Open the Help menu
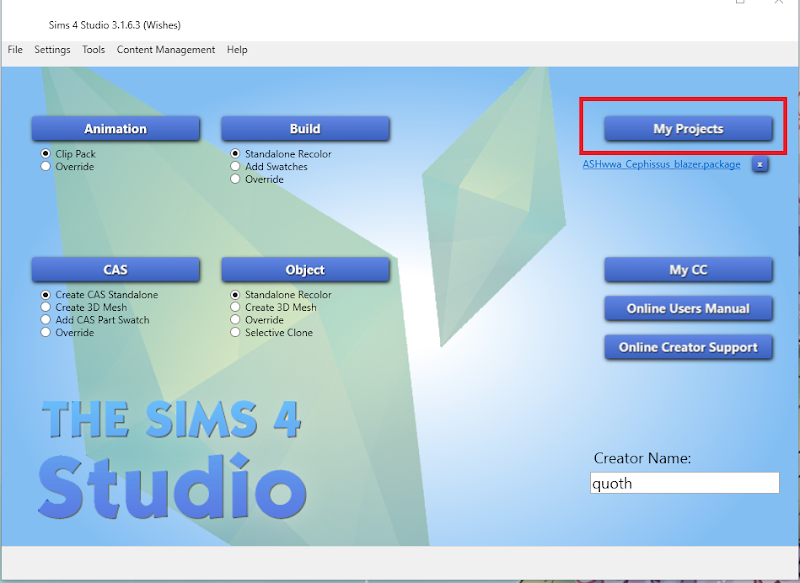Screen dimensions: 800x583 tap(237, 49)
